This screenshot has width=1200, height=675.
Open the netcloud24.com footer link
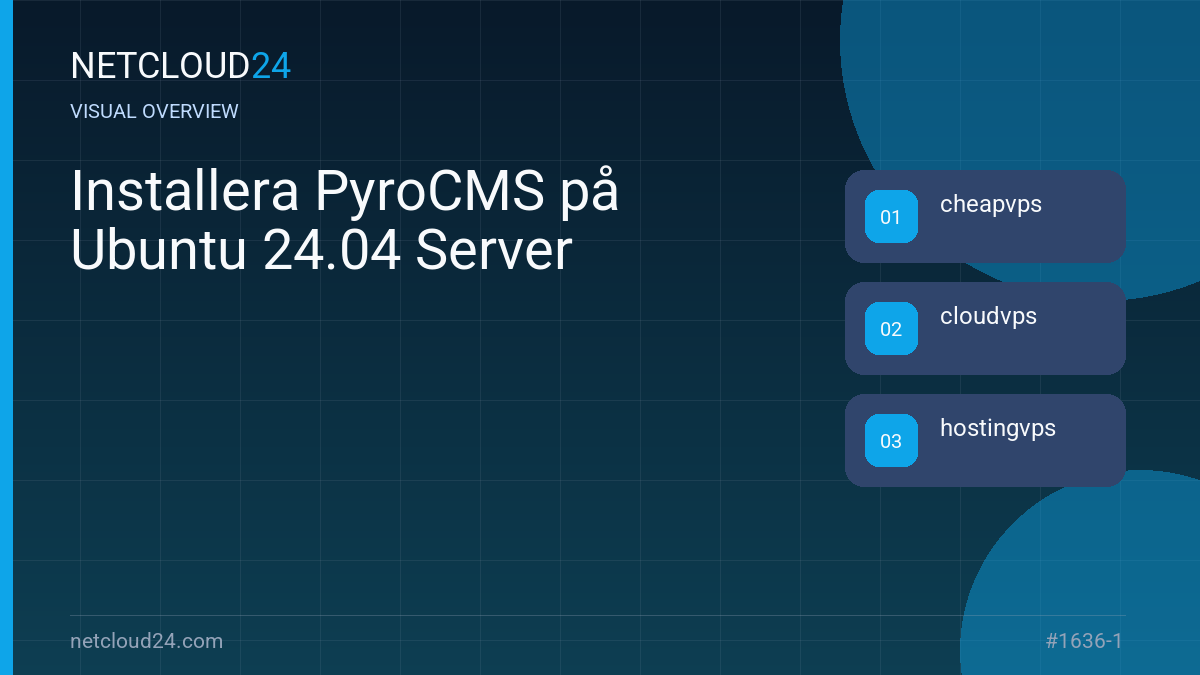point(147,641)
